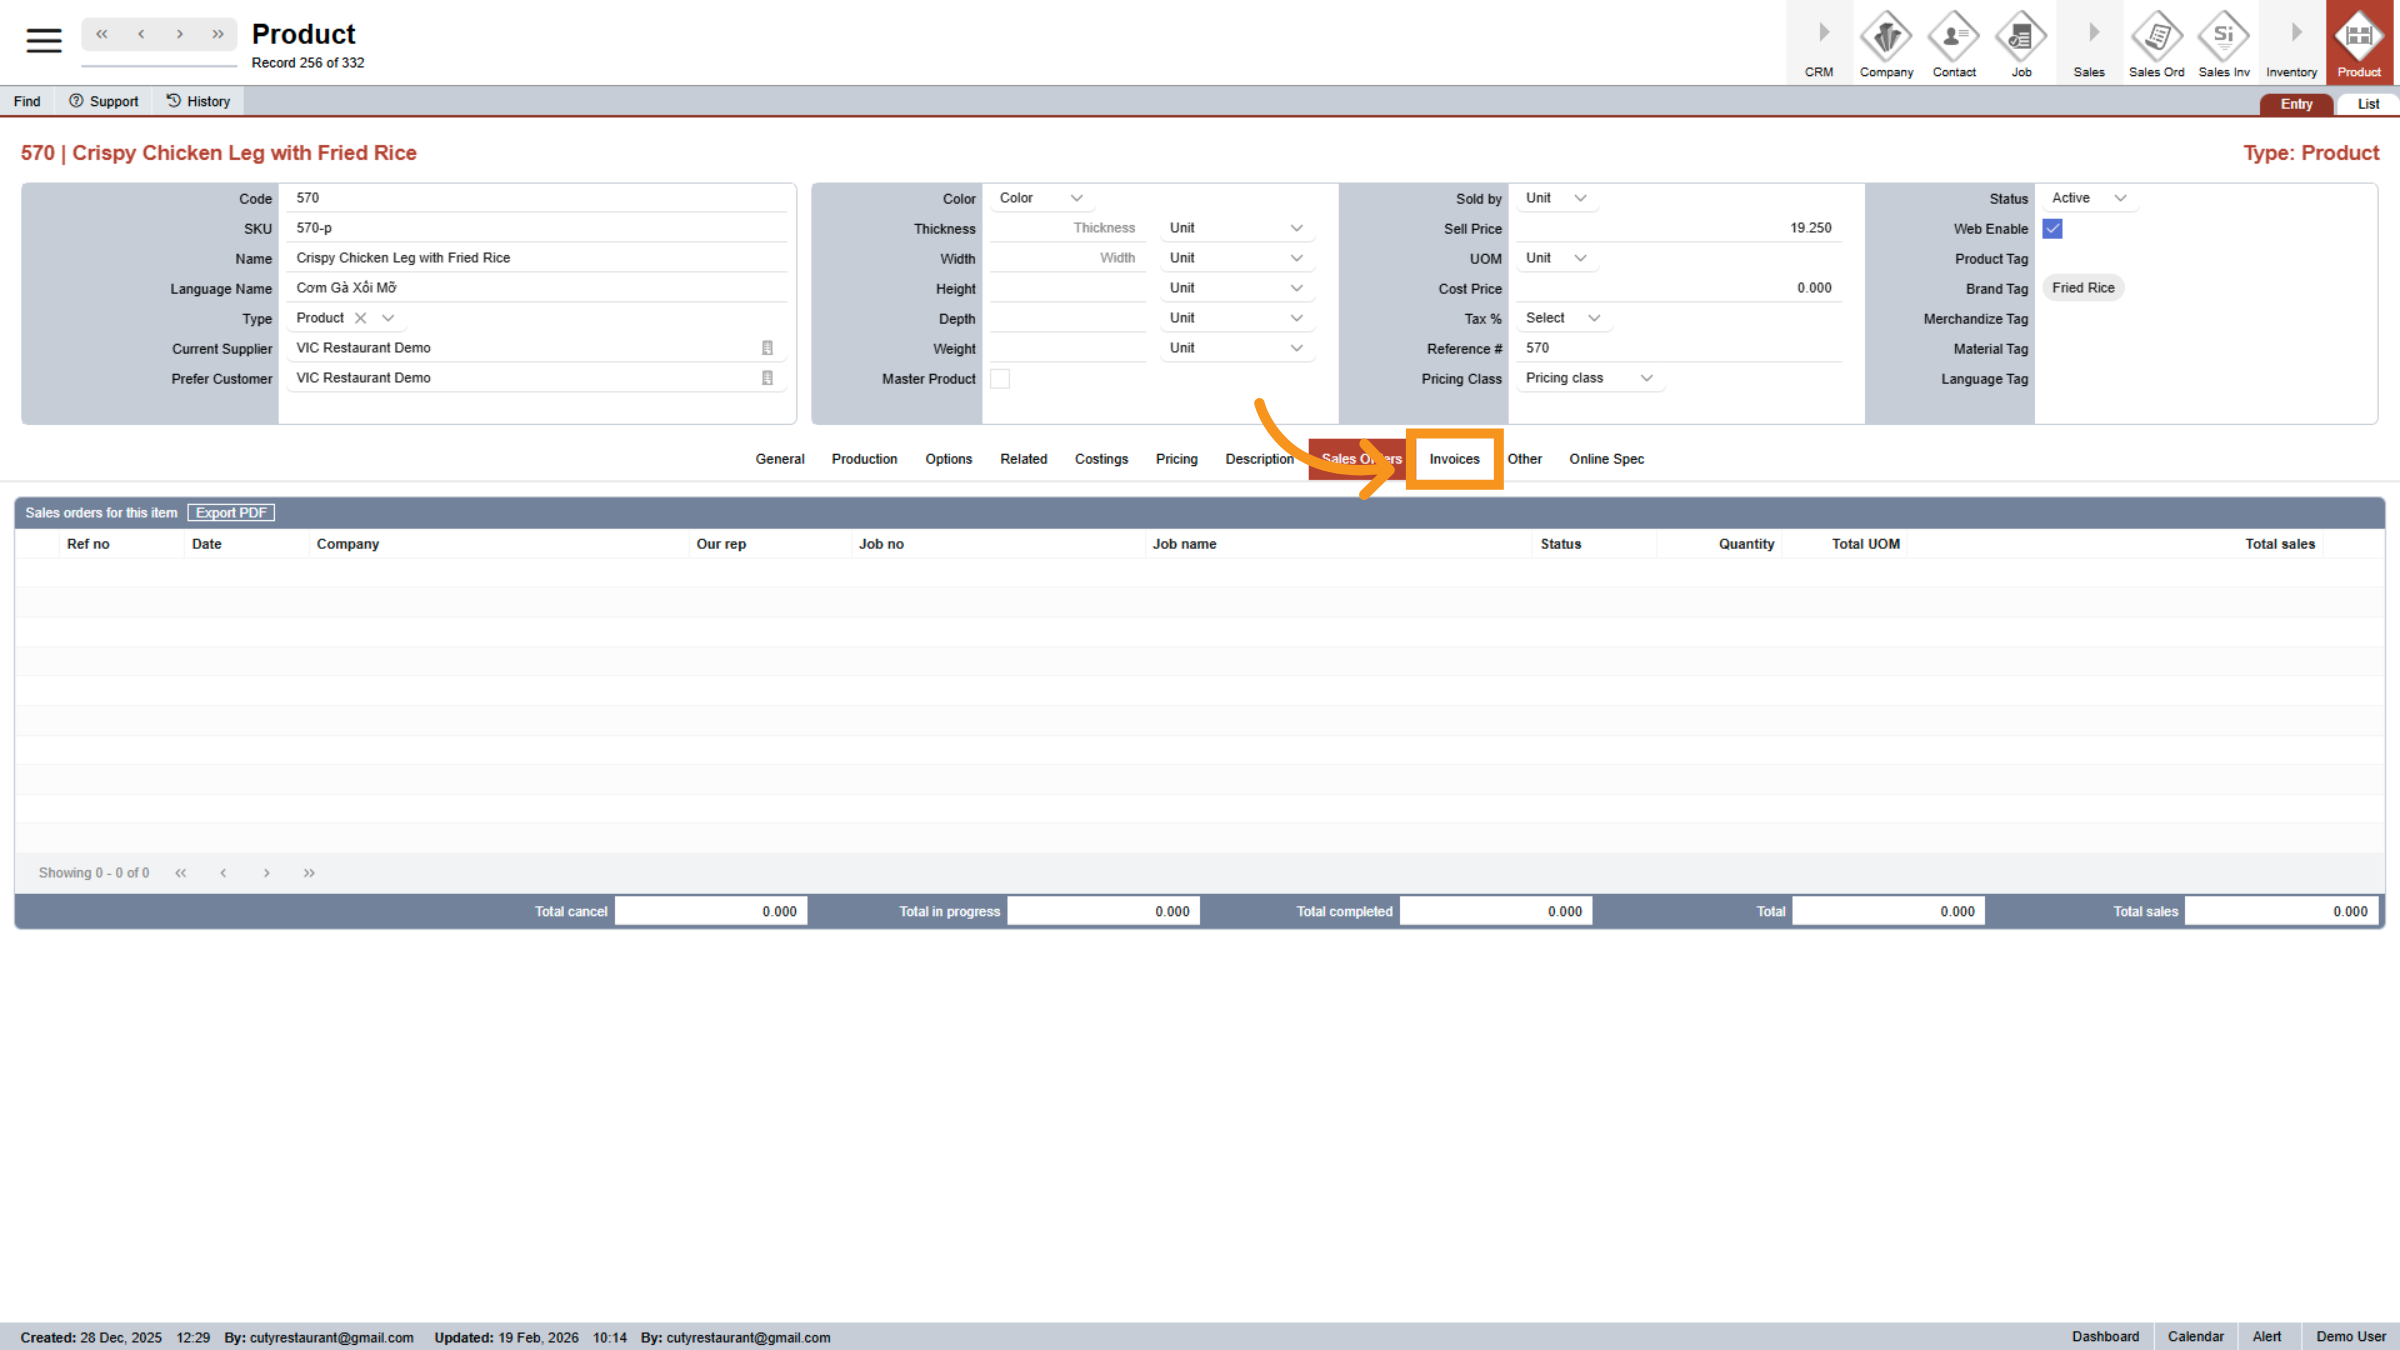Screen dimensions: 2400x1350
Task: Click the Export PDF button
Action: tap(231, 512)
